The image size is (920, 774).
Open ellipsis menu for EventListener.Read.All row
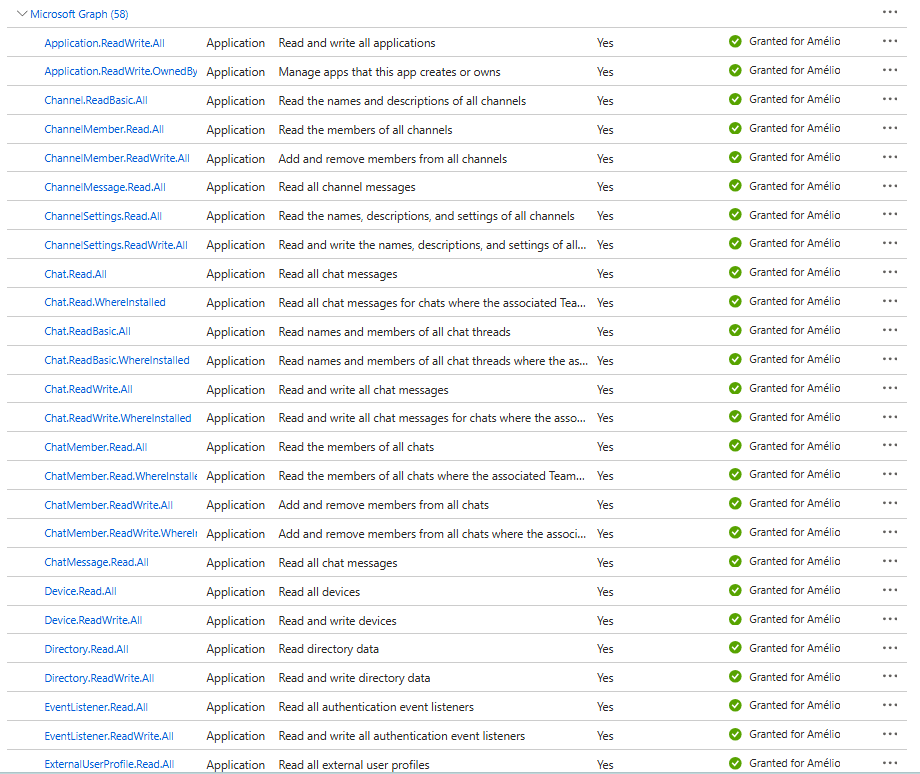pos(889,705)
